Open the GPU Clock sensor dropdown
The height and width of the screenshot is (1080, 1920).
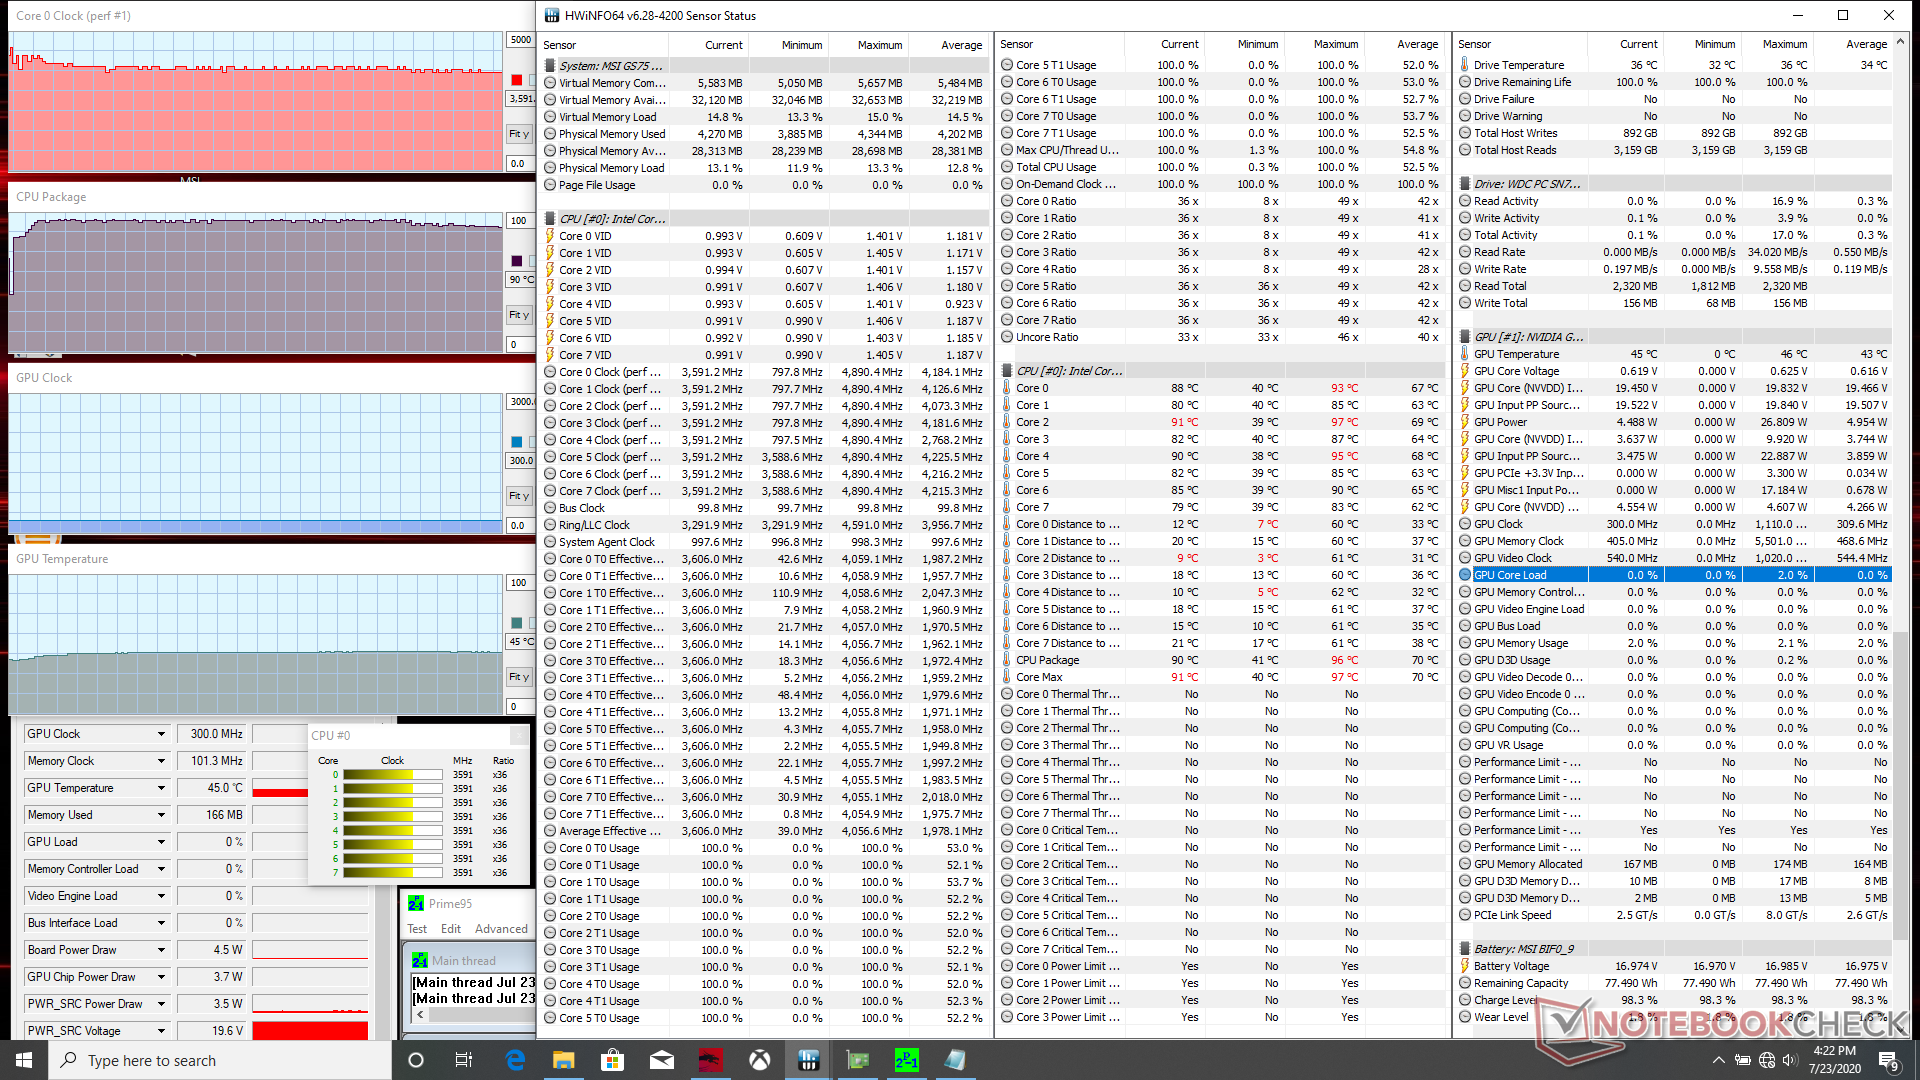pos(161,734)
